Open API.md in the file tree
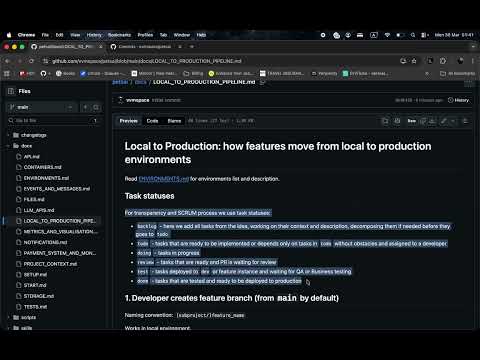This screenshot has height=360, width=480. (x=32, y=156)
